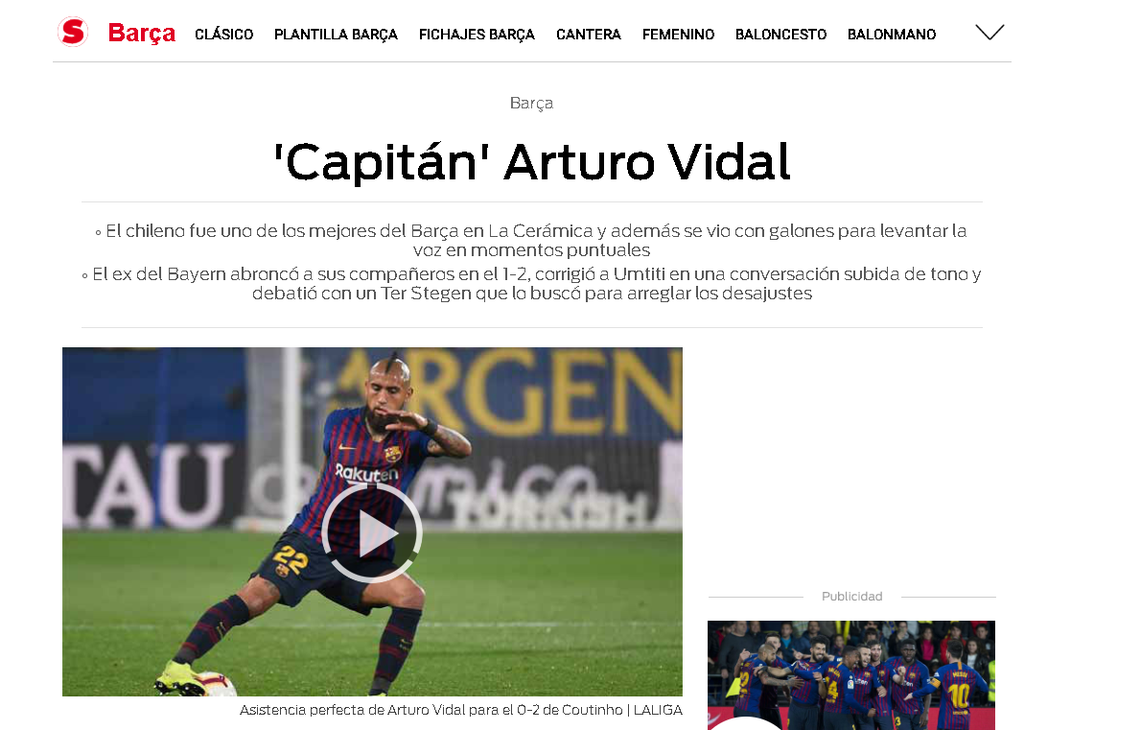The image size is (1140, 730).
Task: Expand the navigation menu chevron
Action: pyautogui.click(x=990, y=32)
